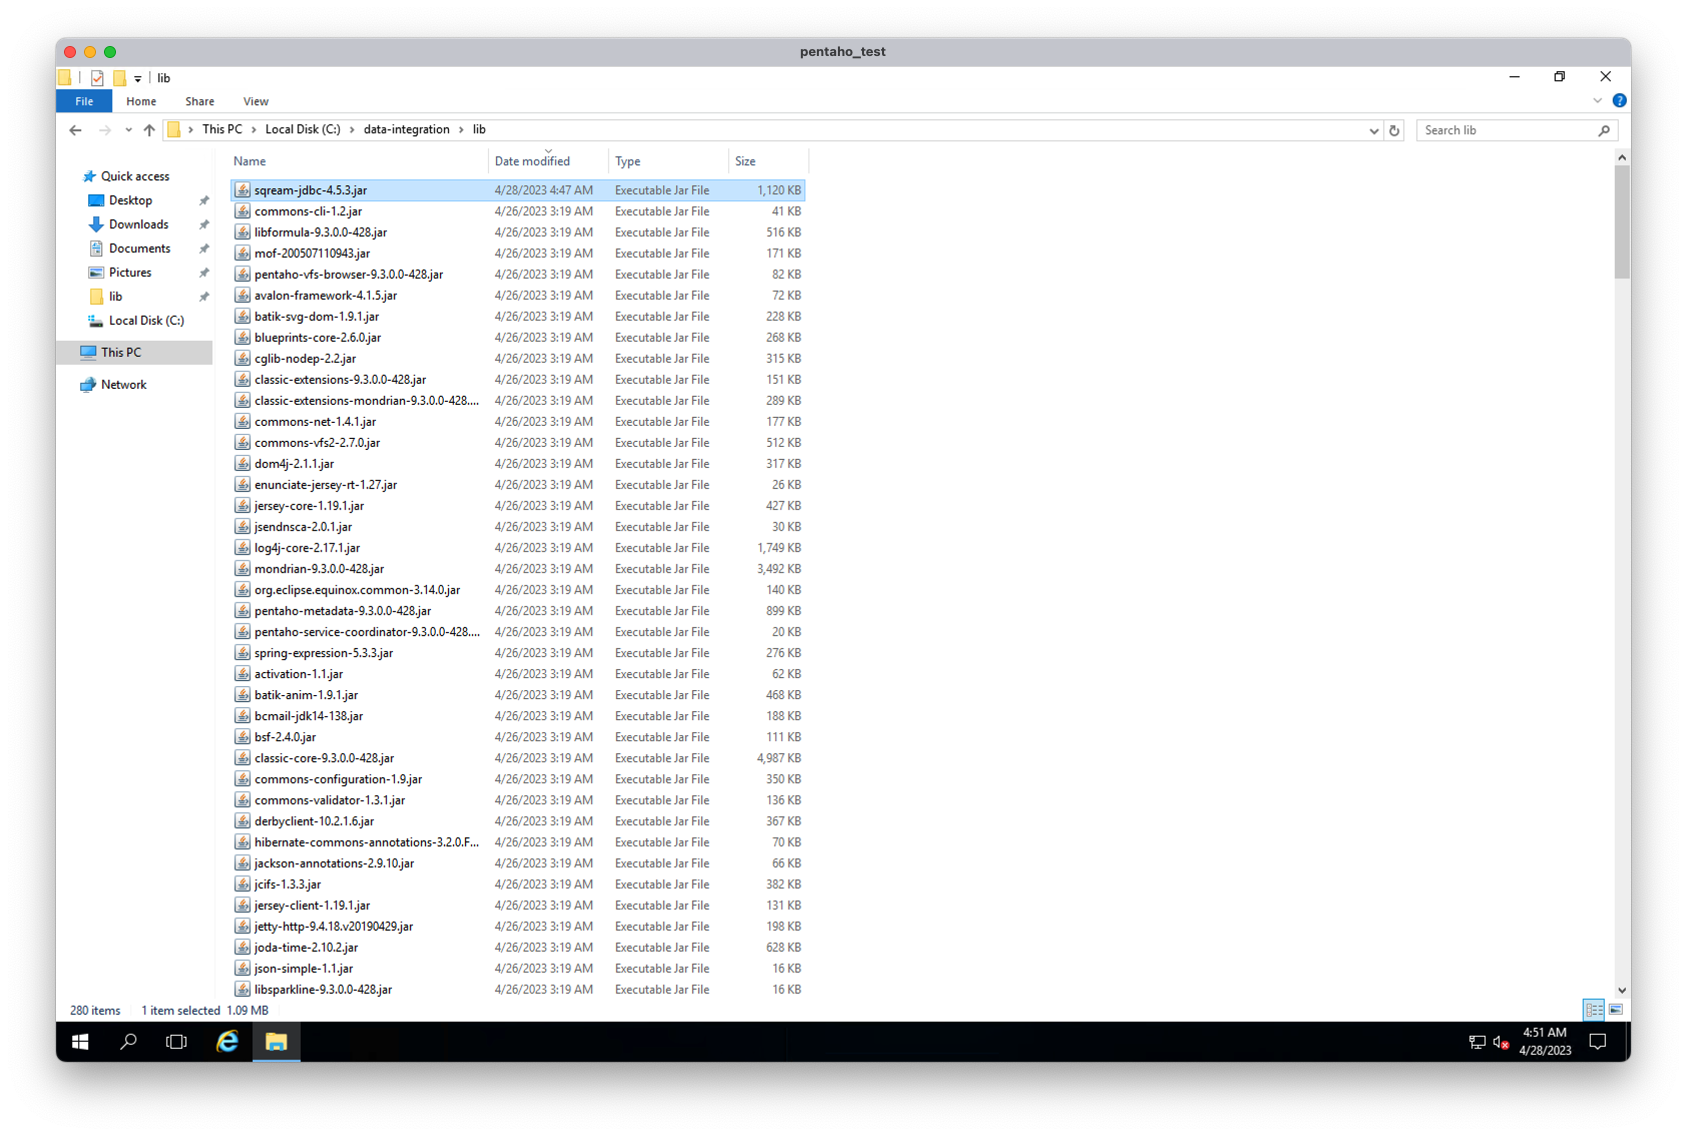1687x1136 pixels.
Task: Select Network in navigation pane
Action: 123,384
